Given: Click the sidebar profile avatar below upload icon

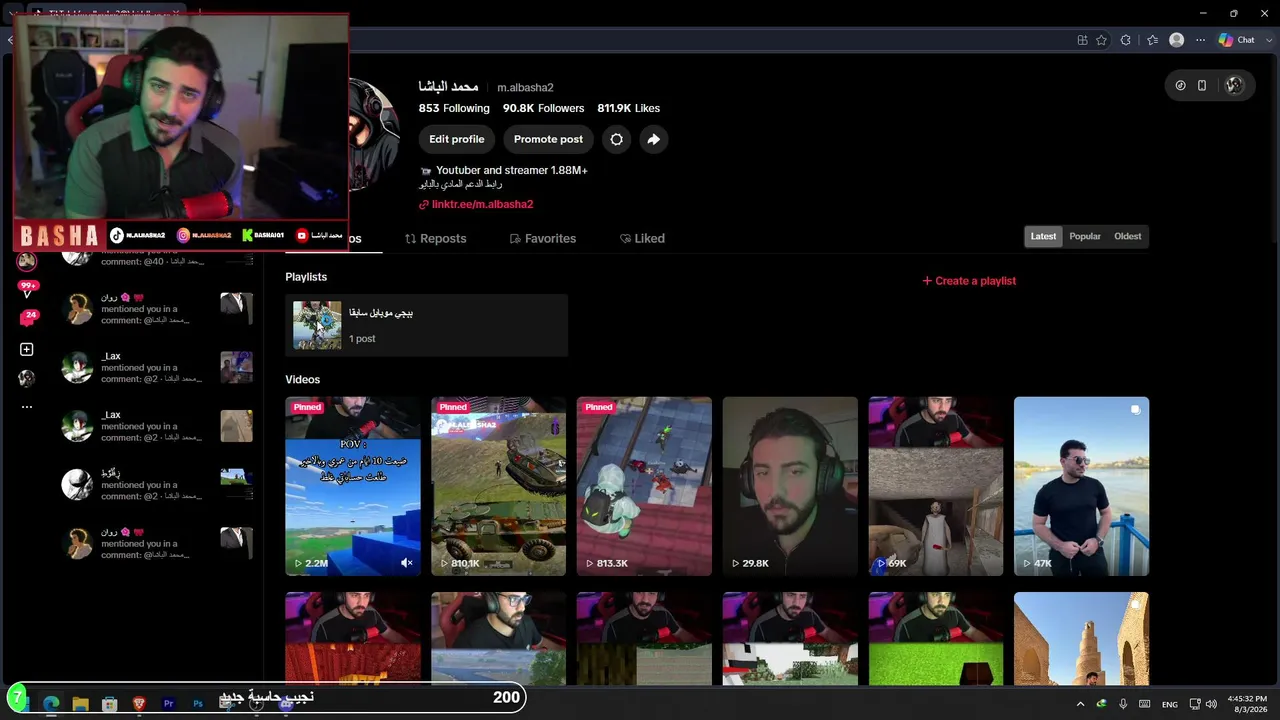Looking at the screenshot, I should (x=27, y=378).
